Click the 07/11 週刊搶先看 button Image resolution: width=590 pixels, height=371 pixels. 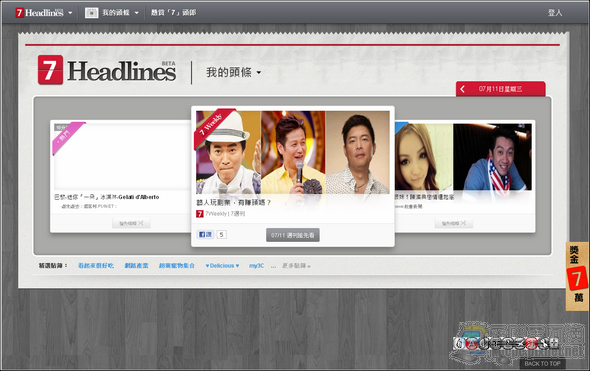(x=293, y=235)
